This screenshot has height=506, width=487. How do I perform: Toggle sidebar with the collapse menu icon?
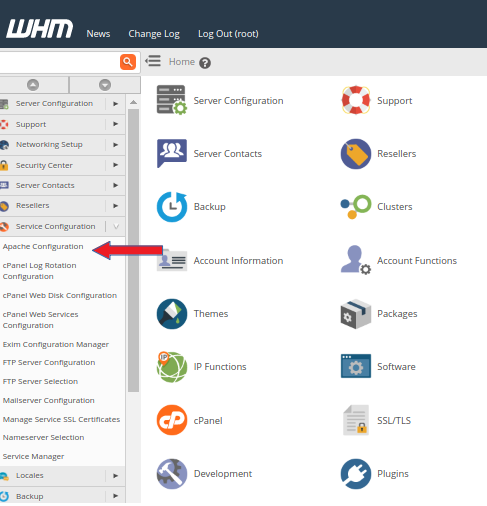coord(153,61)
